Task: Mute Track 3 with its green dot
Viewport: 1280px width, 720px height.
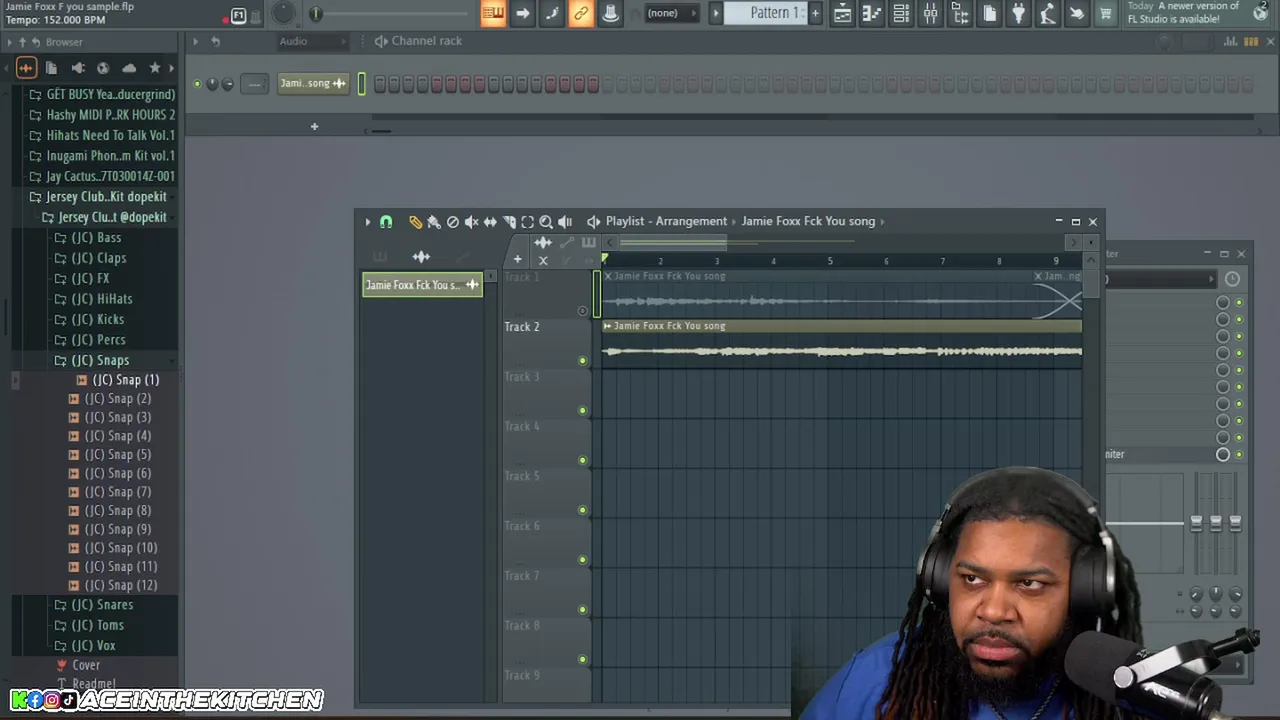Action: tap(582, 410)
